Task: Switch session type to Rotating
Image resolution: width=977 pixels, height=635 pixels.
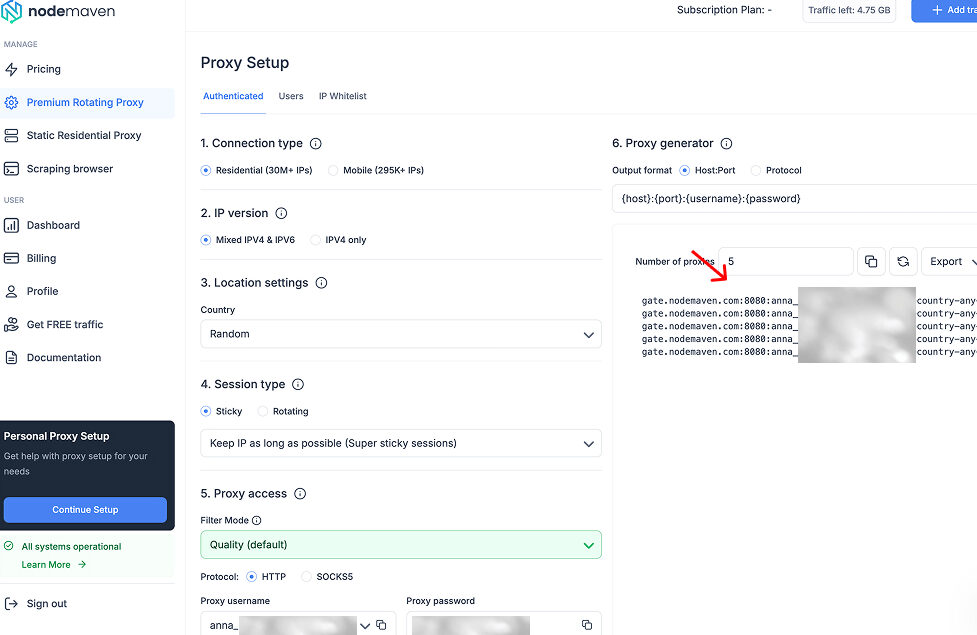Action: 262,411
